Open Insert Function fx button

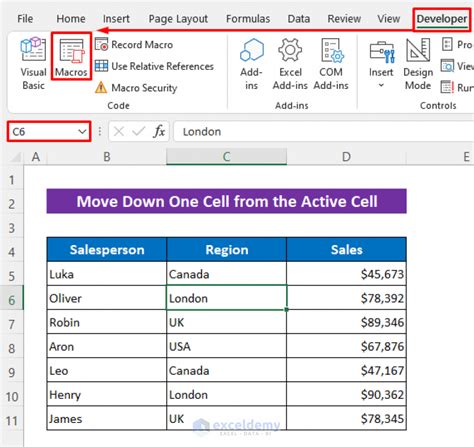[x=159, y=132]
